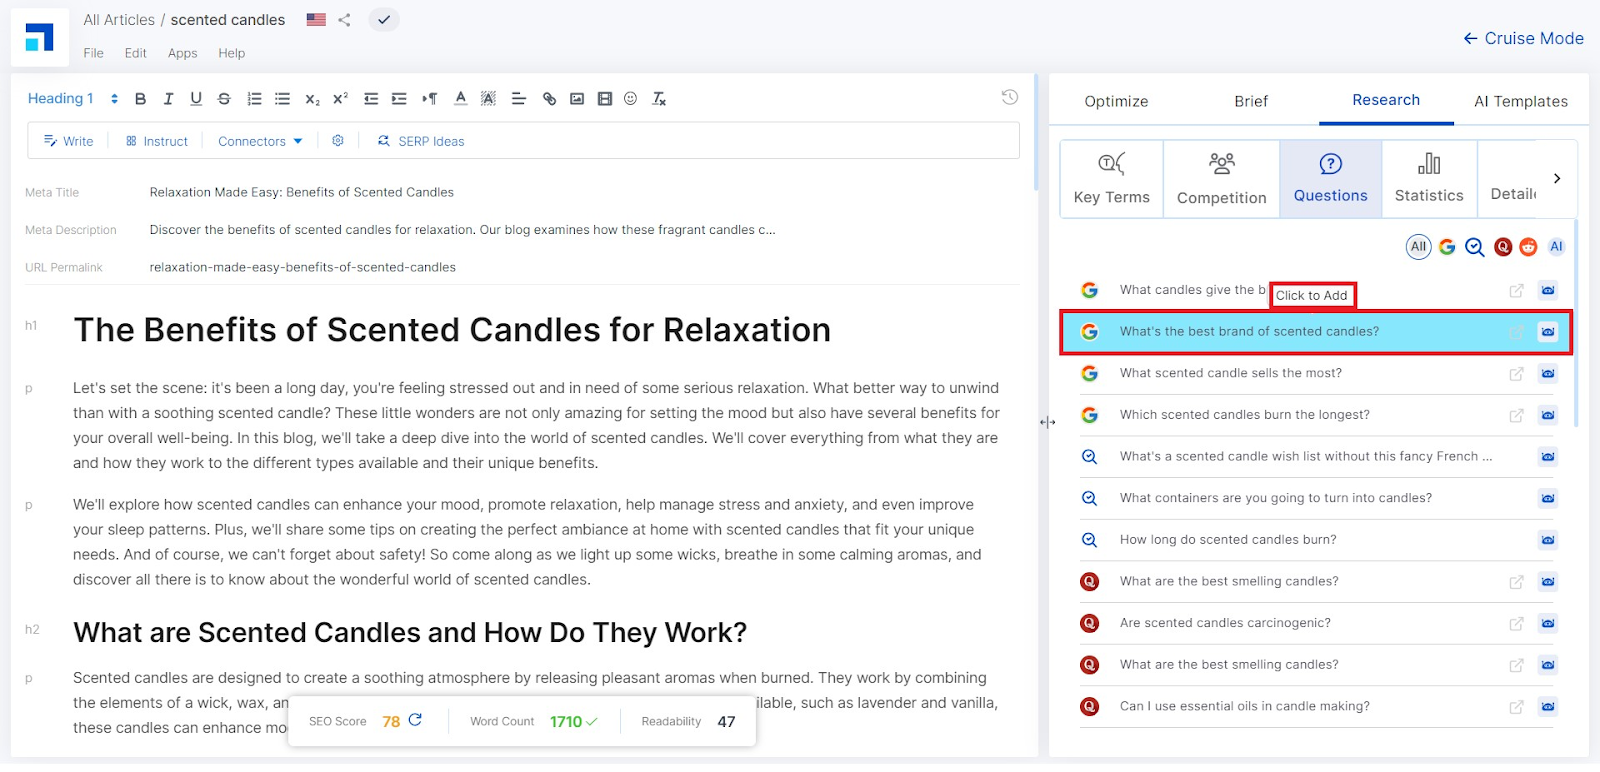Open external link for "Are scented candles carcinogenic?"
The image size is (1600, 772).
click(1516, 624)
